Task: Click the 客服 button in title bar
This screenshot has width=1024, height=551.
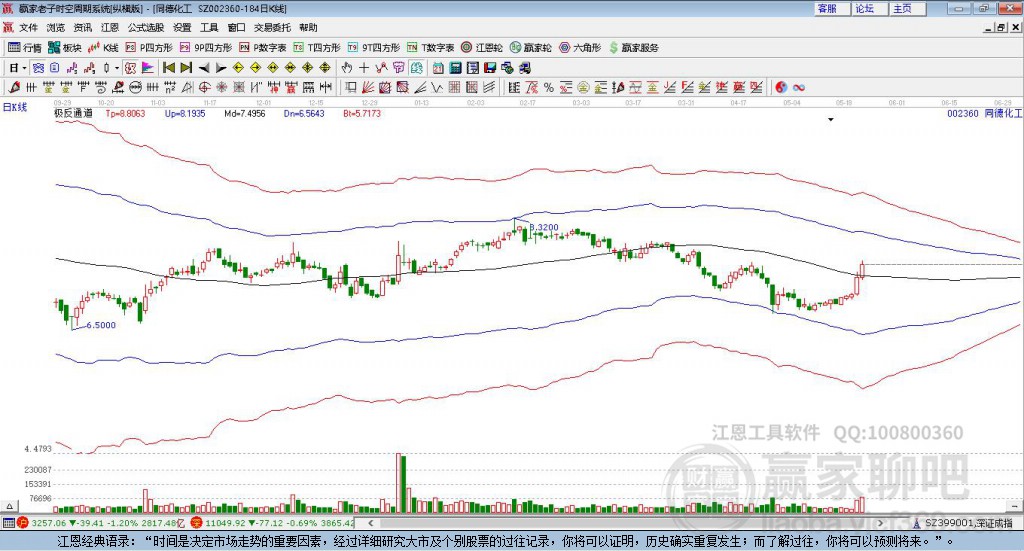Action: click(x=832, y=8)
